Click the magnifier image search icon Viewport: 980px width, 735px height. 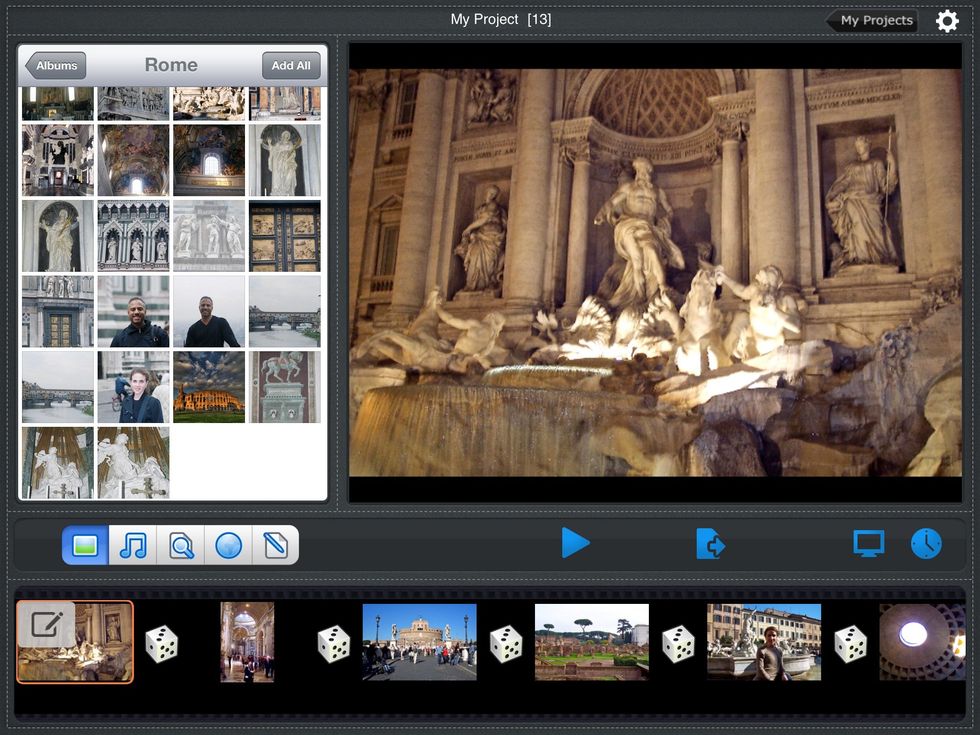point(181,545)
